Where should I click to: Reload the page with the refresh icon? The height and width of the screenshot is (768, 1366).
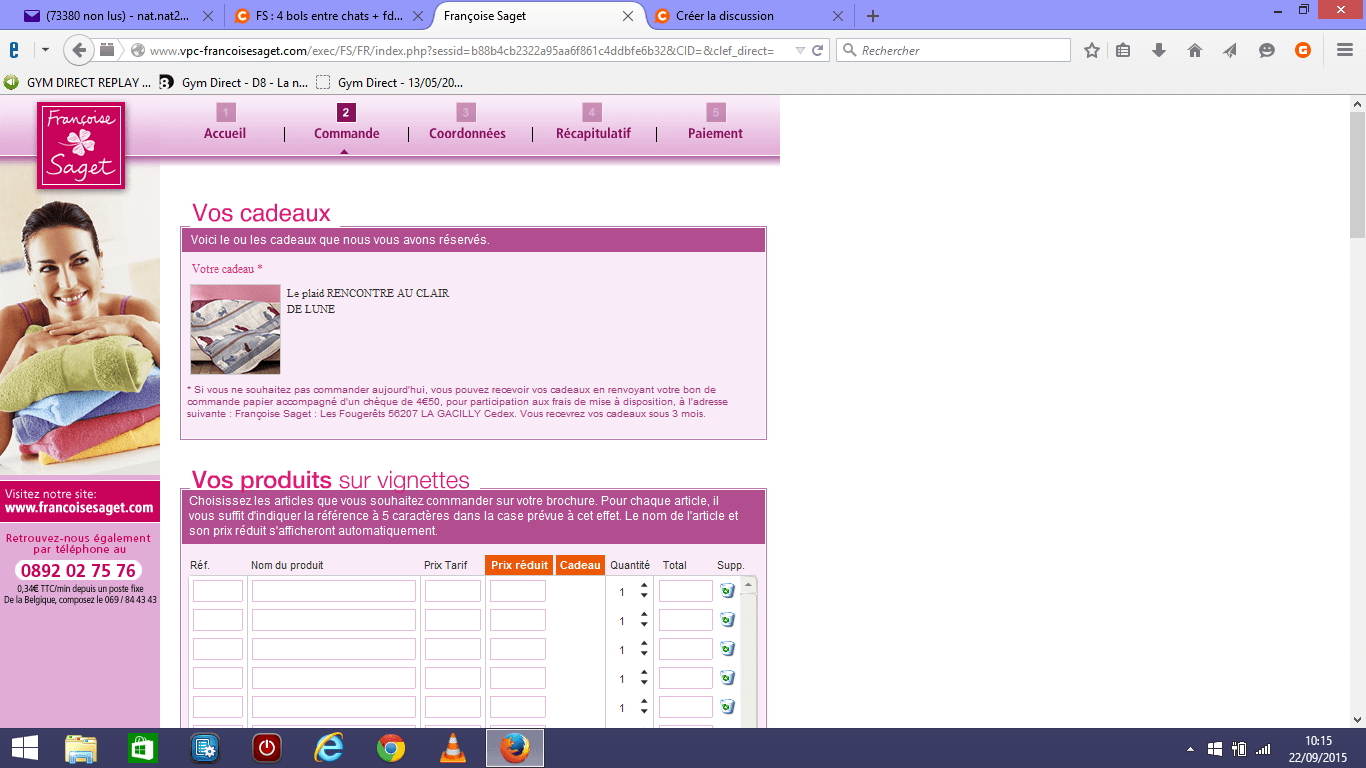[x=817, y=51]
